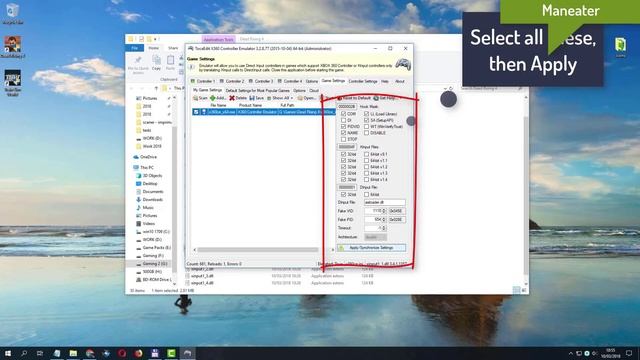Screen dimensions: 640x360
Task: Enable the DISABLE hook checkbox
Action: (367, 133)
